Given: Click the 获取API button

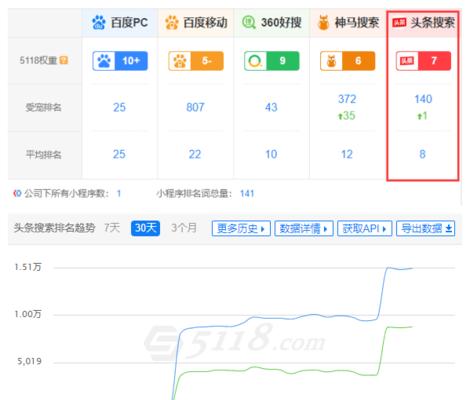Looking at the screenshot, I should pyautogui.click(x=364, y=229).
